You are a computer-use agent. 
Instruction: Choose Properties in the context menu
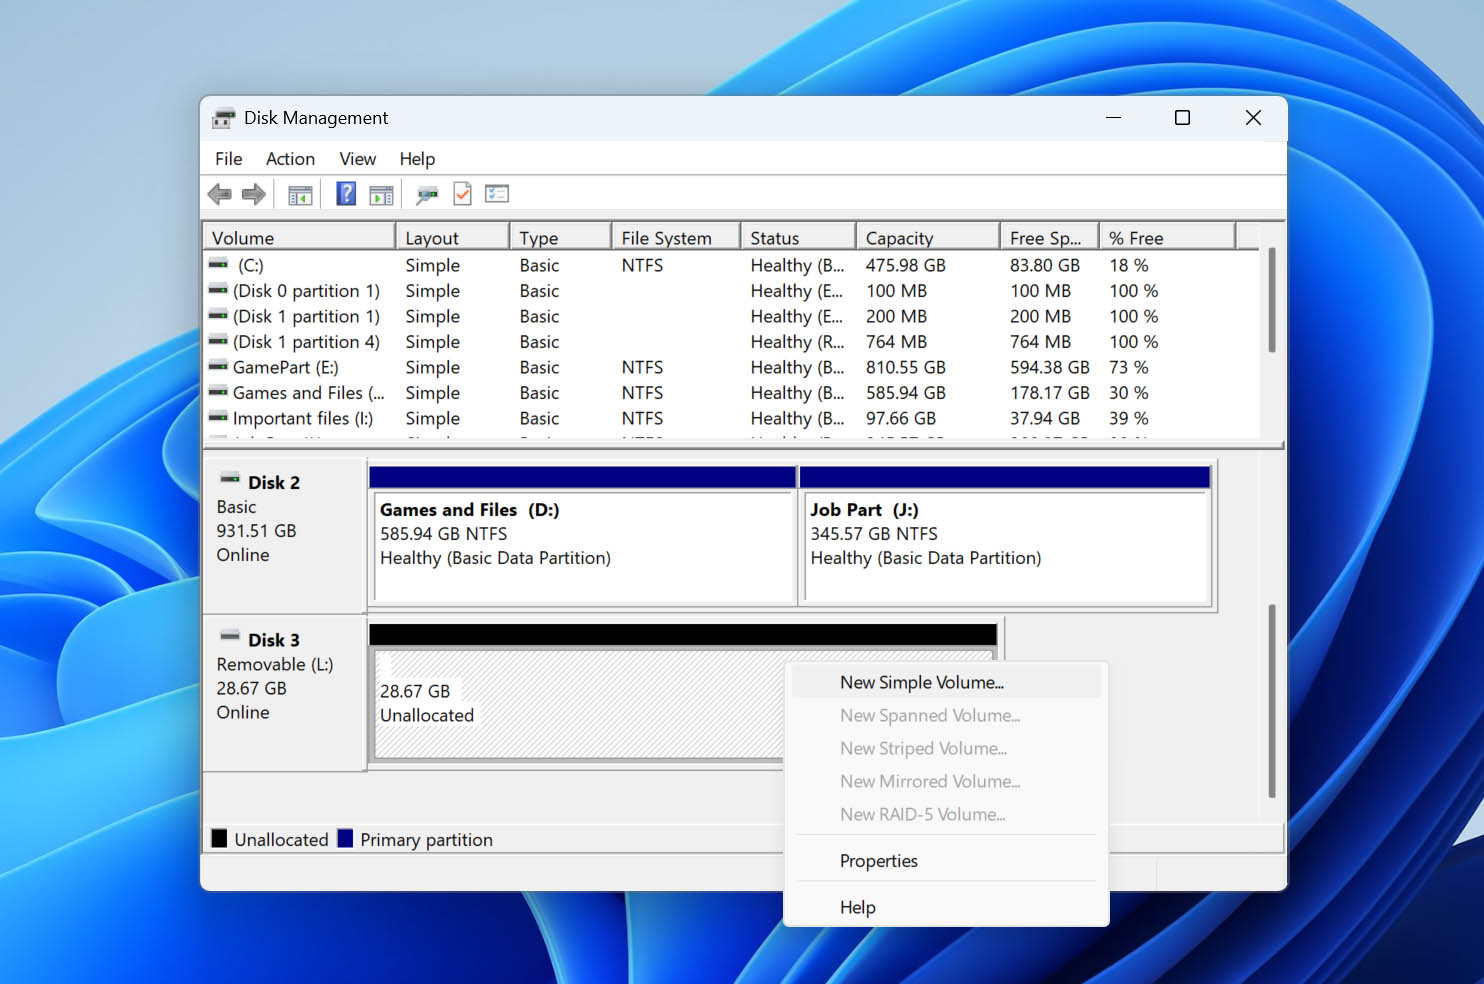pyautogui.click(x=946, y=861)
